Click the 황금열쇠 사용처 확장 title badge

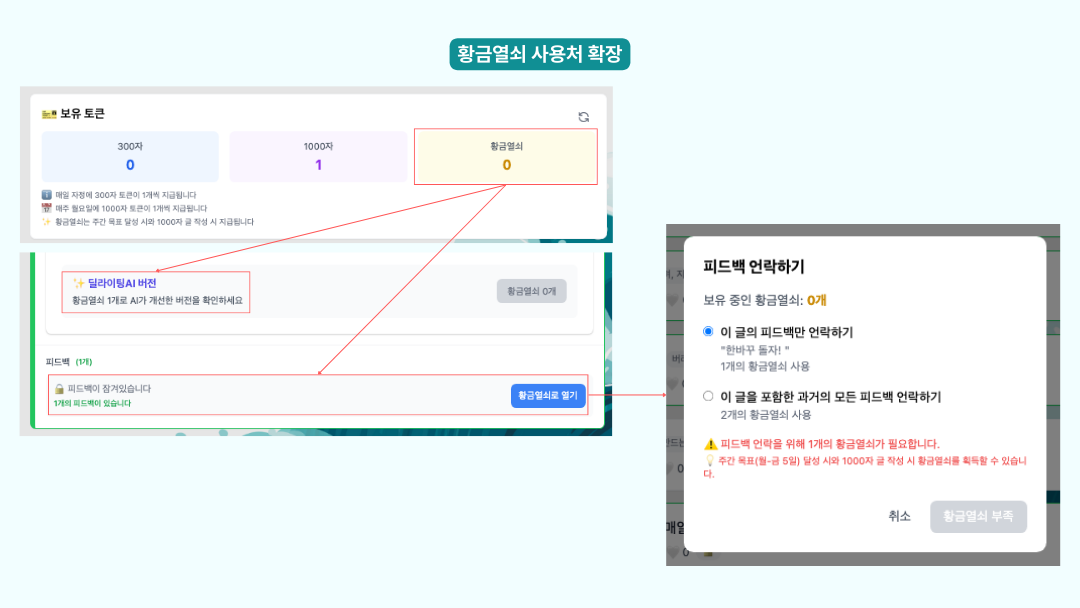click(x=540, y=54)
